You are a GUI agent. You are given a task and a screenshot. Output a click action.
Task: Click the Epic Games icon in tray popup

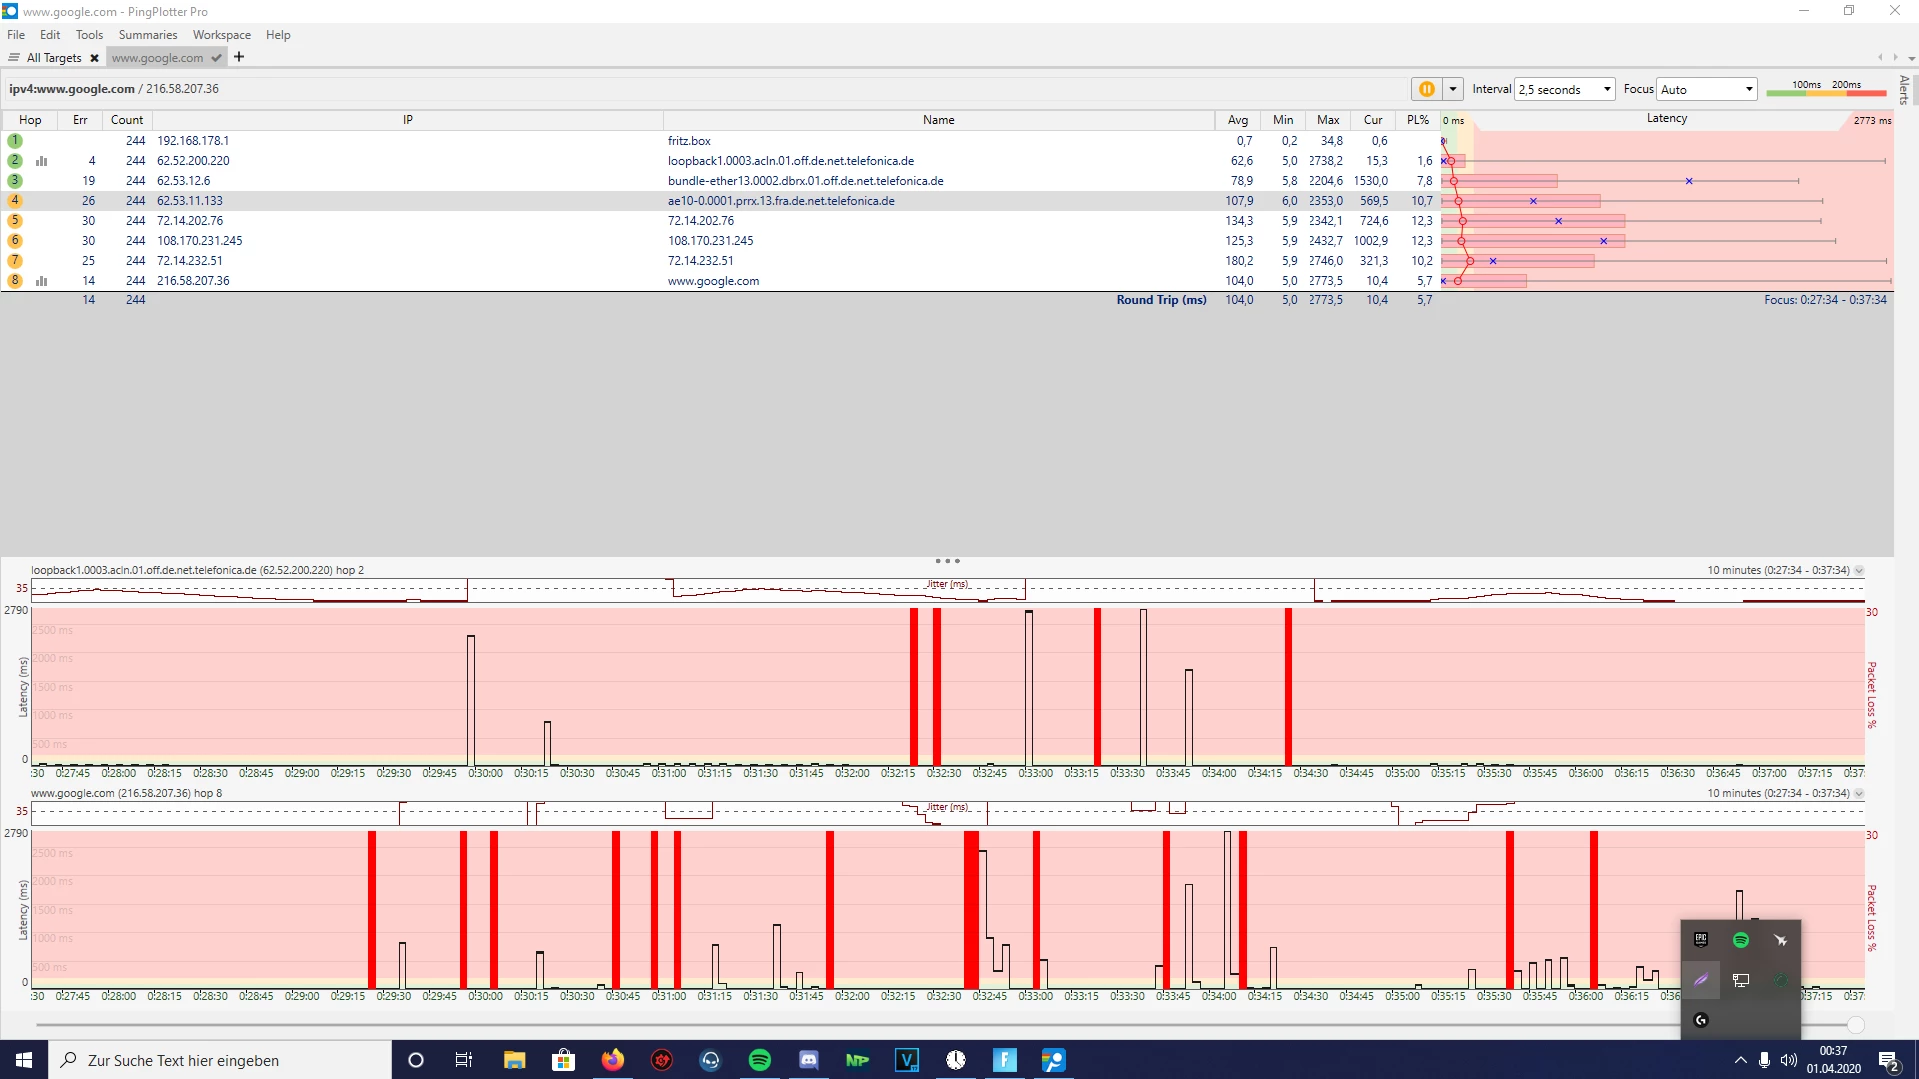click(1701, 940)
